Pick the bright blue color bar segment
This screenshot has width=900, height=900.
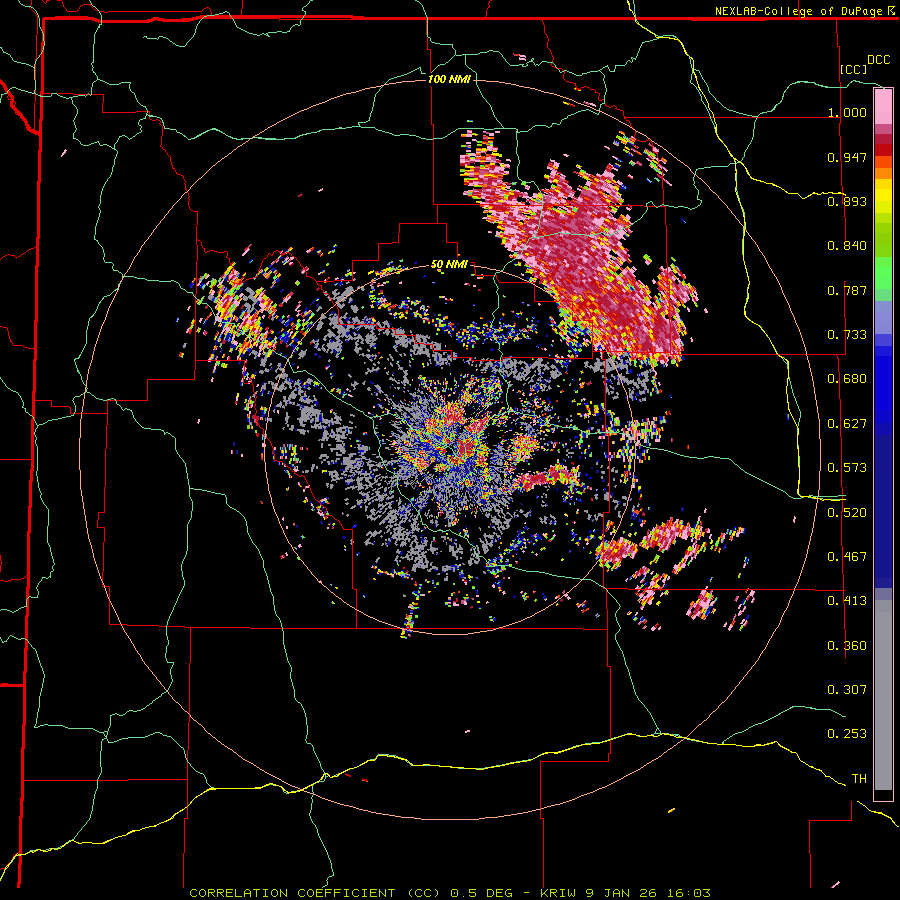[x=883, y=390]
